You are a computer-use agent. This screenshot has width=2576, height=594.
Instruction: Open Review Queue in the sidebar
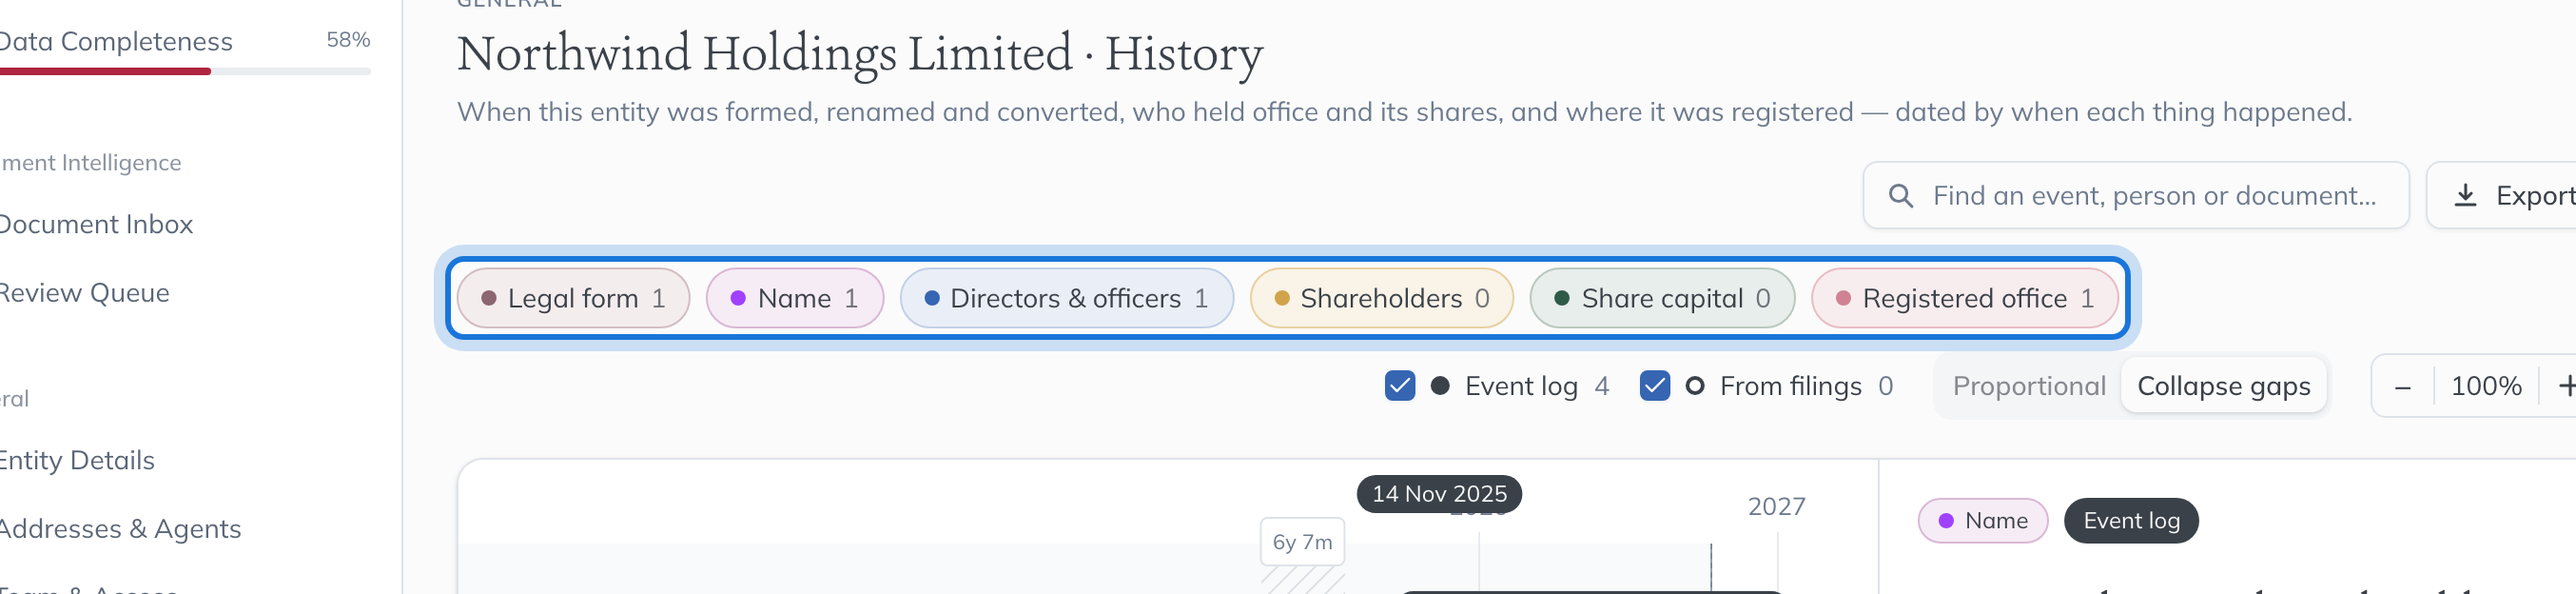point(84,293)
